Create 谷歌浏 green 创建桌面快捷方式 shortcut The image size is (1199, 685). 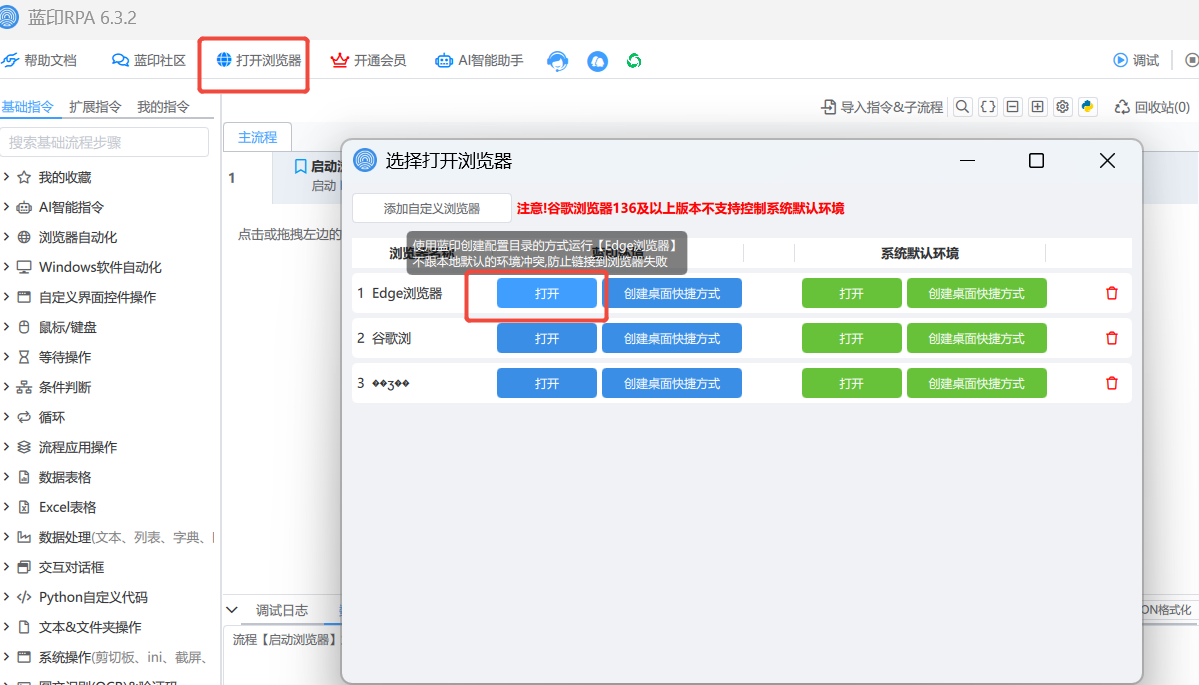(x=976, y=338)
